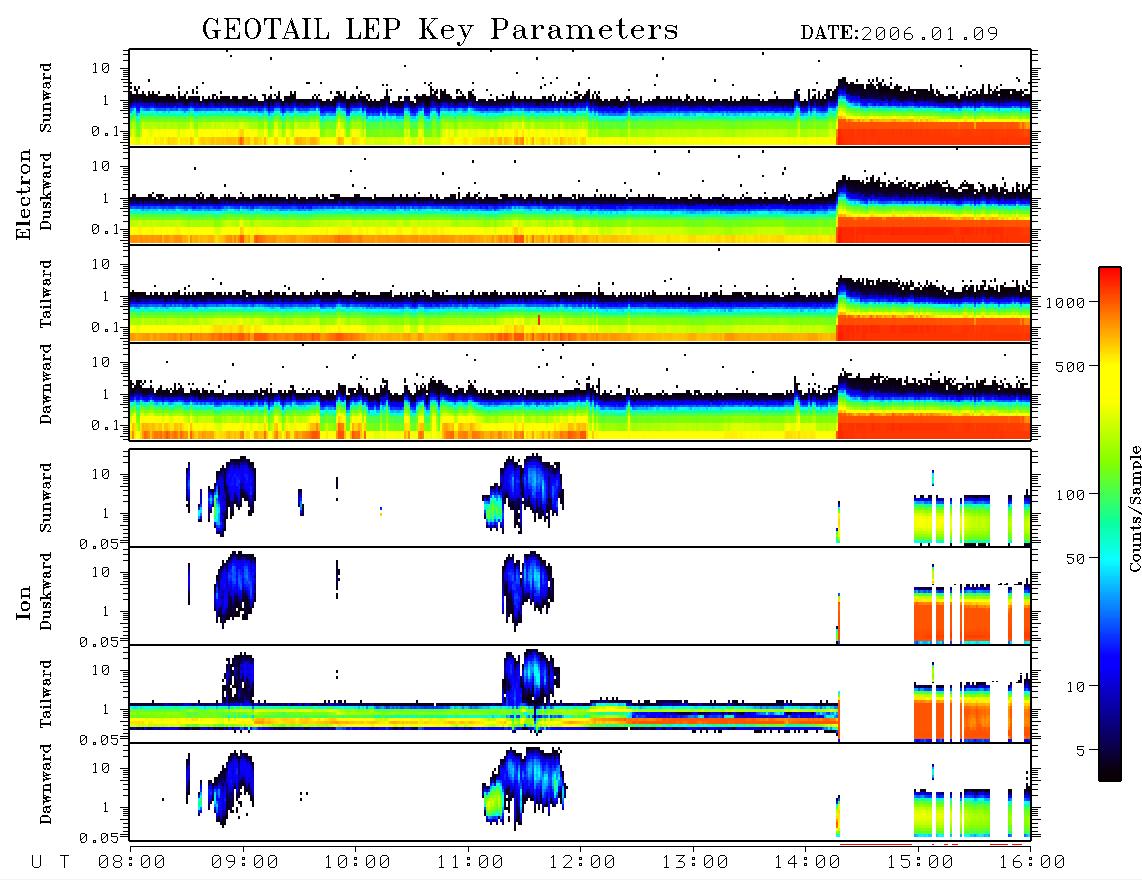Click the 13:00 time tick label
The width and height of the screenshot is (1142, 880).
695,863
